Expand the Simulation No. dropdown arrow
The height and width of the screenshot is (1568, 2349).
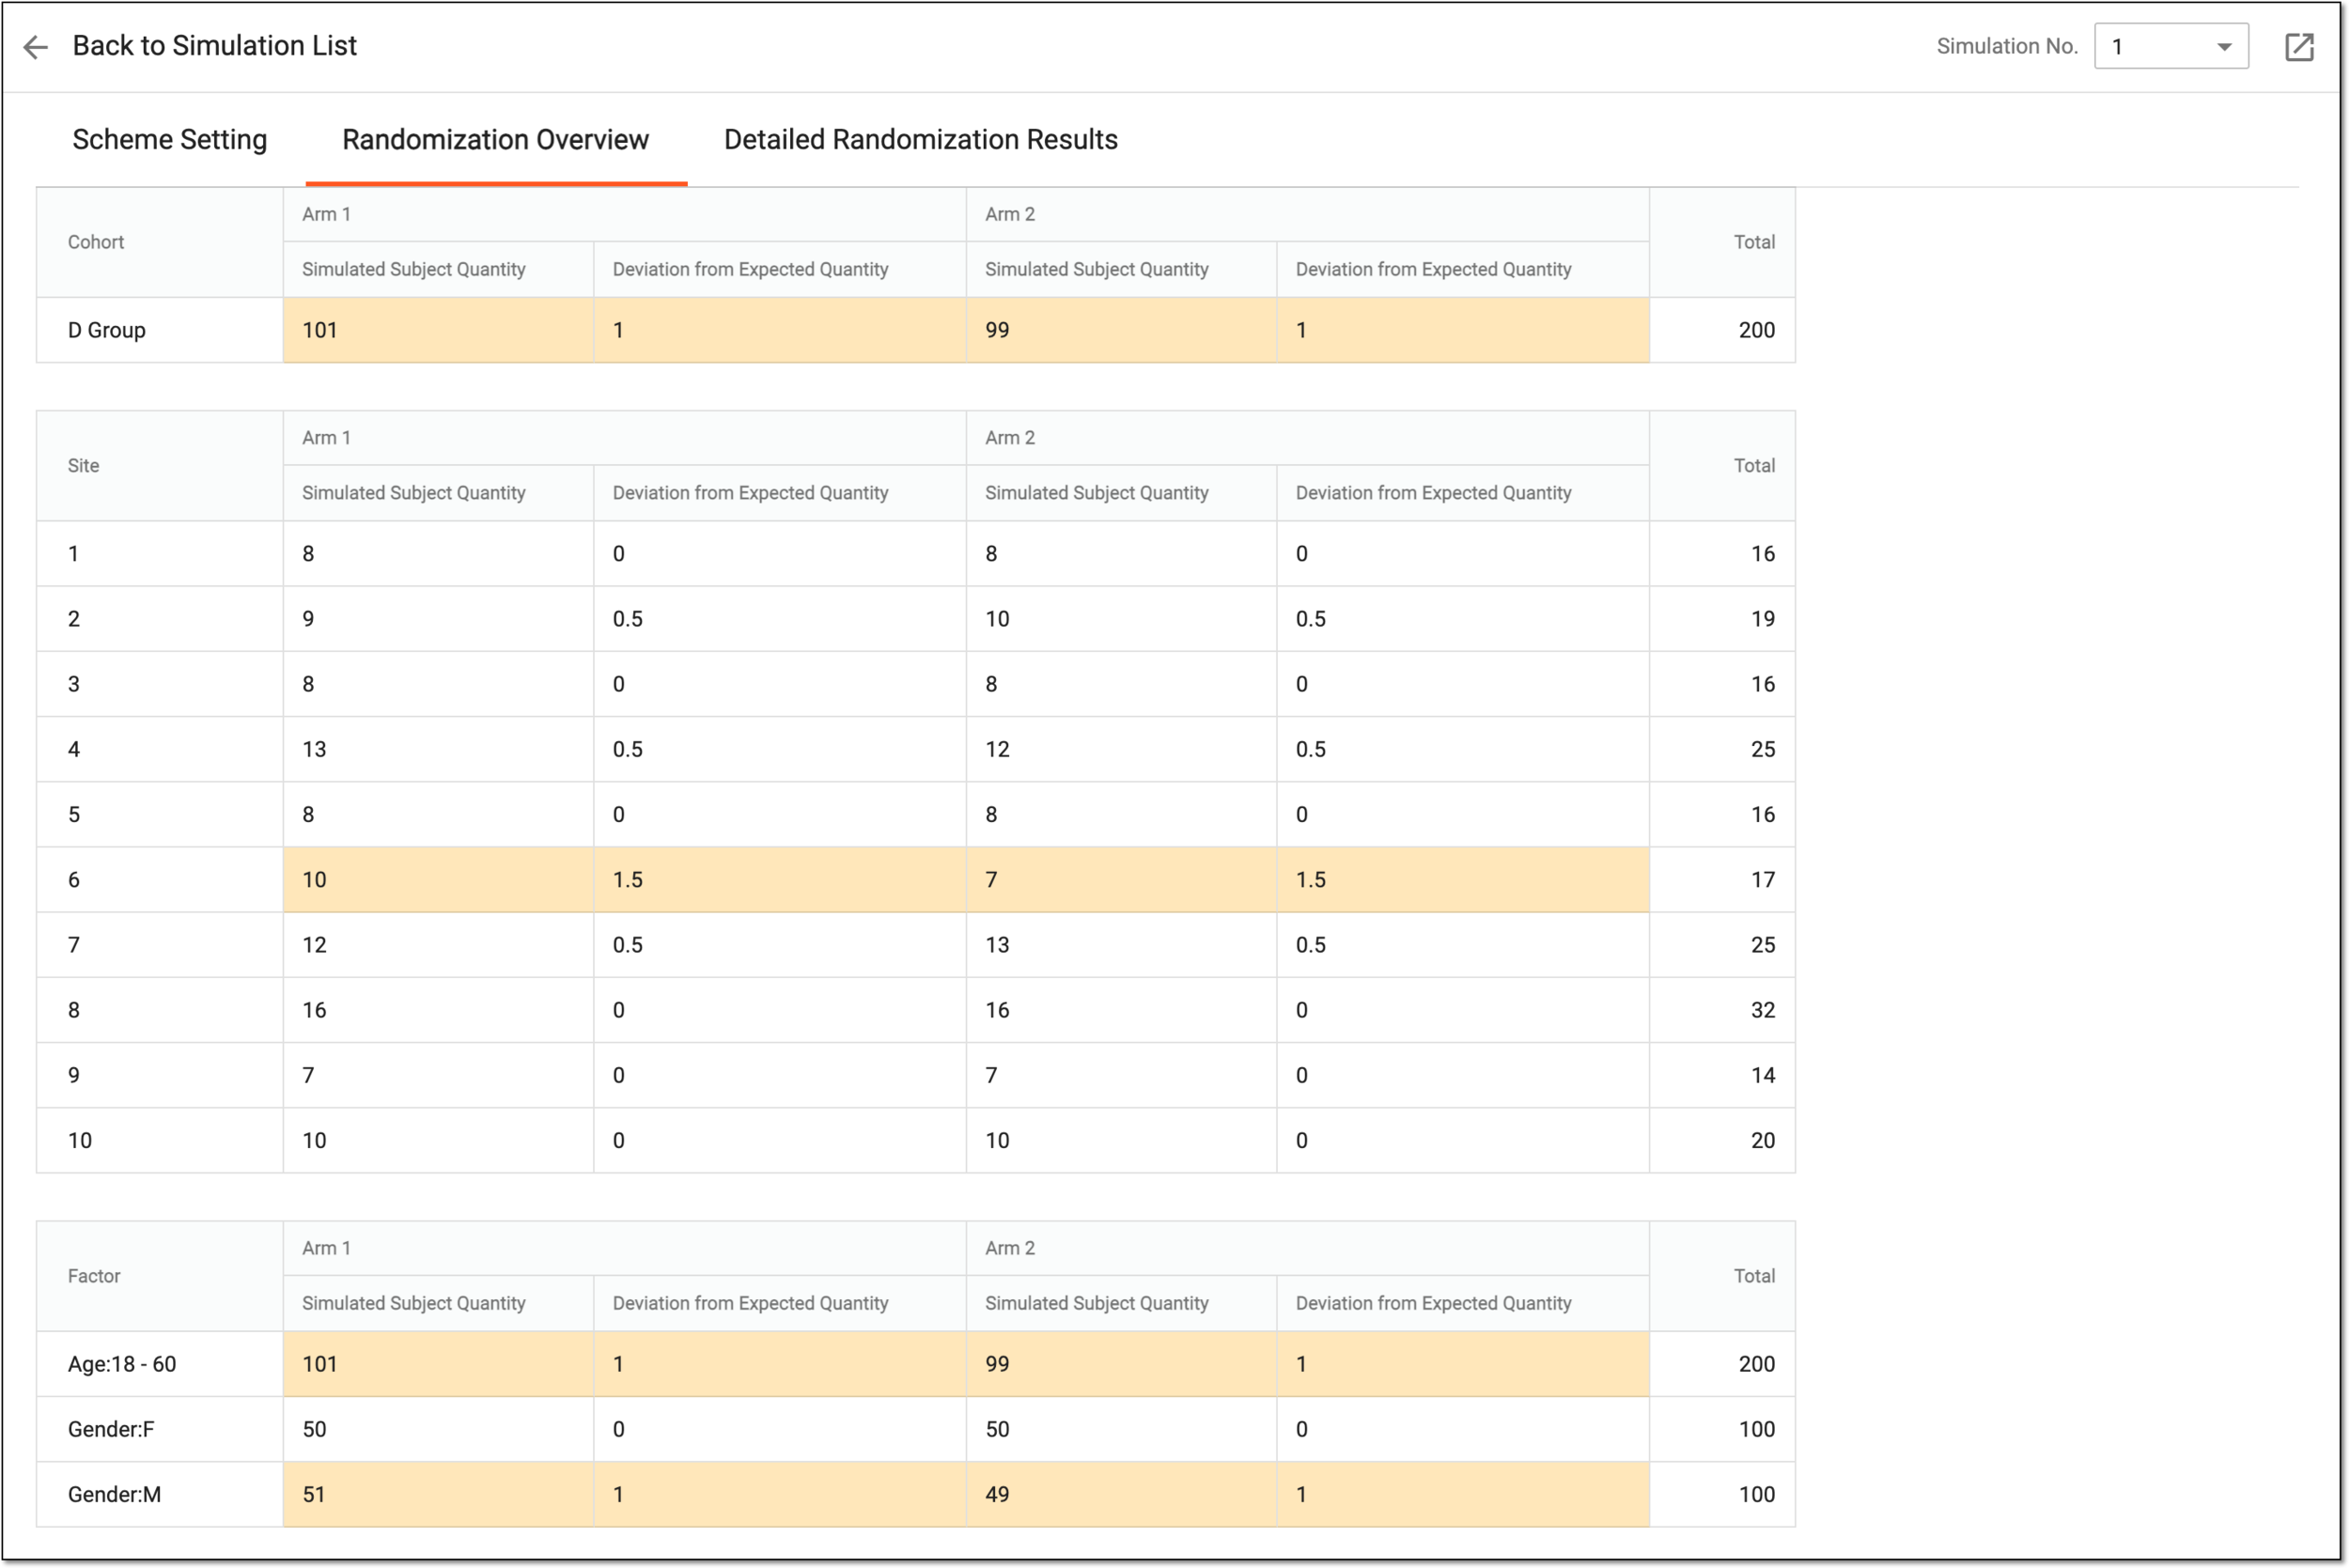(2224, 47)
